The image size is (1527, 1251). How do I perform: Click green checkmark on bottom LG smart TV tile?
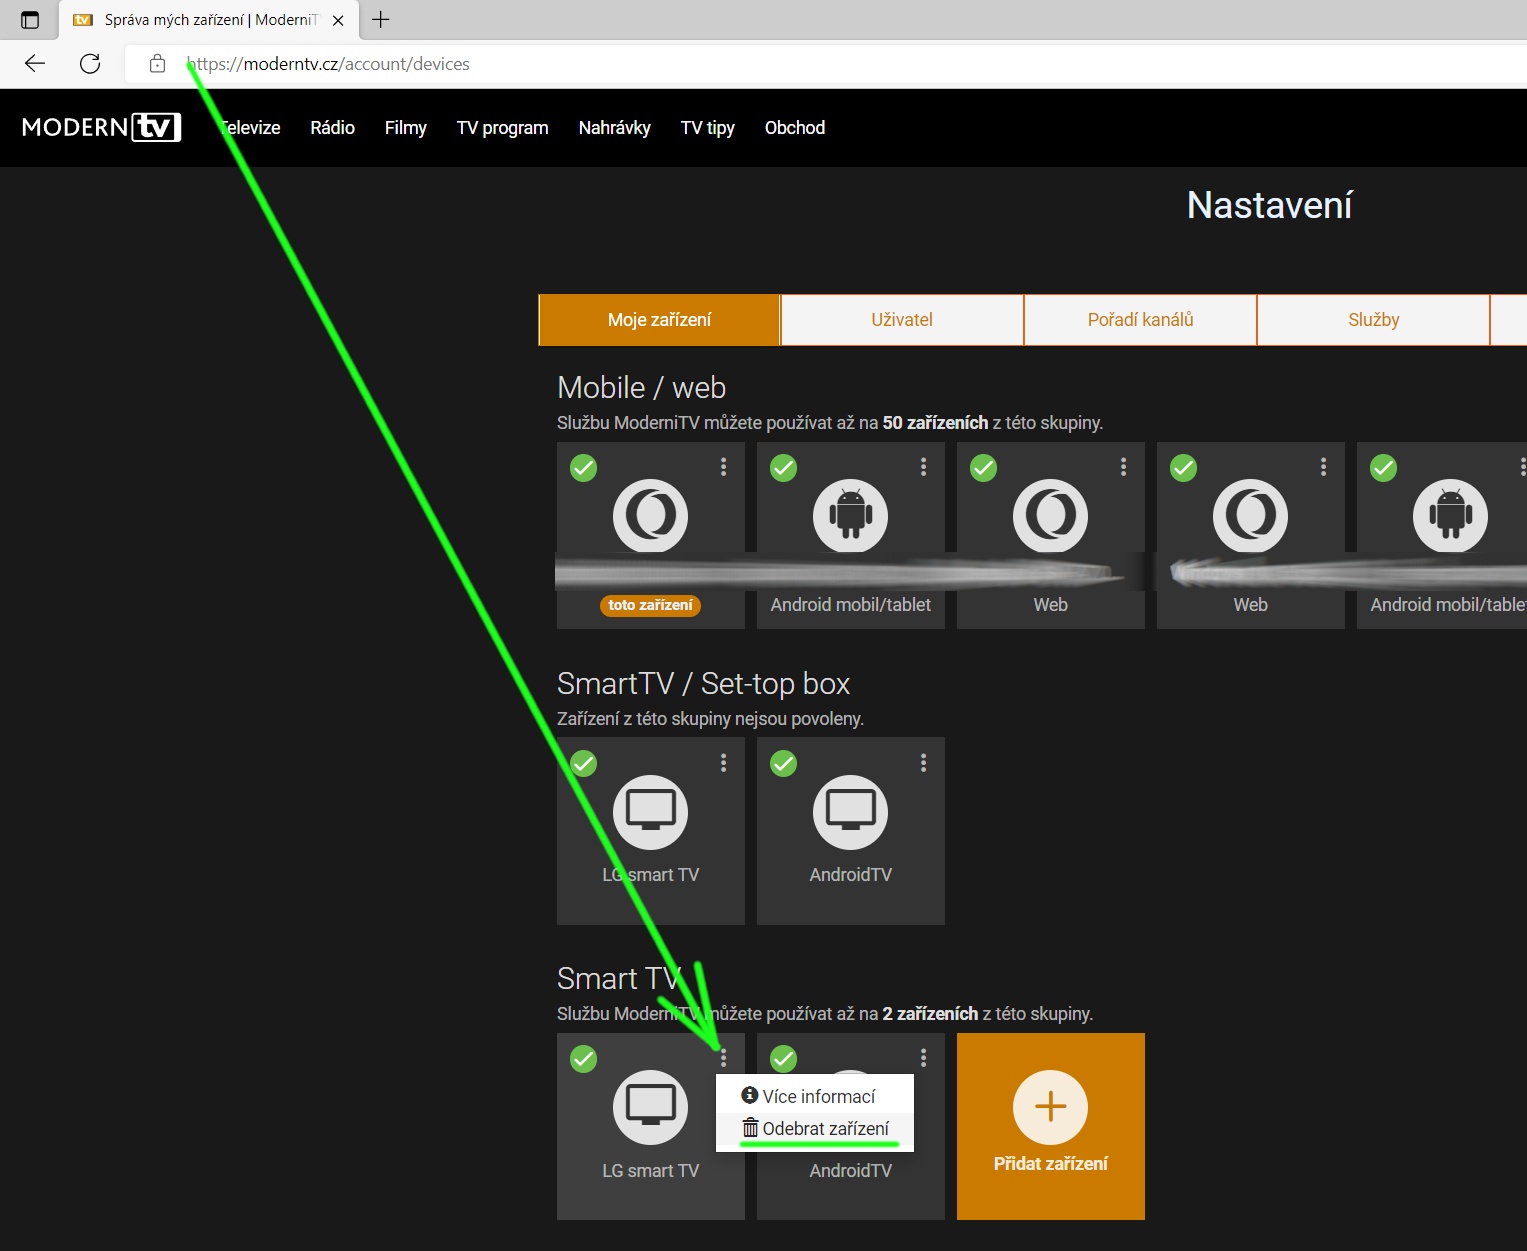coord(584,1059)
